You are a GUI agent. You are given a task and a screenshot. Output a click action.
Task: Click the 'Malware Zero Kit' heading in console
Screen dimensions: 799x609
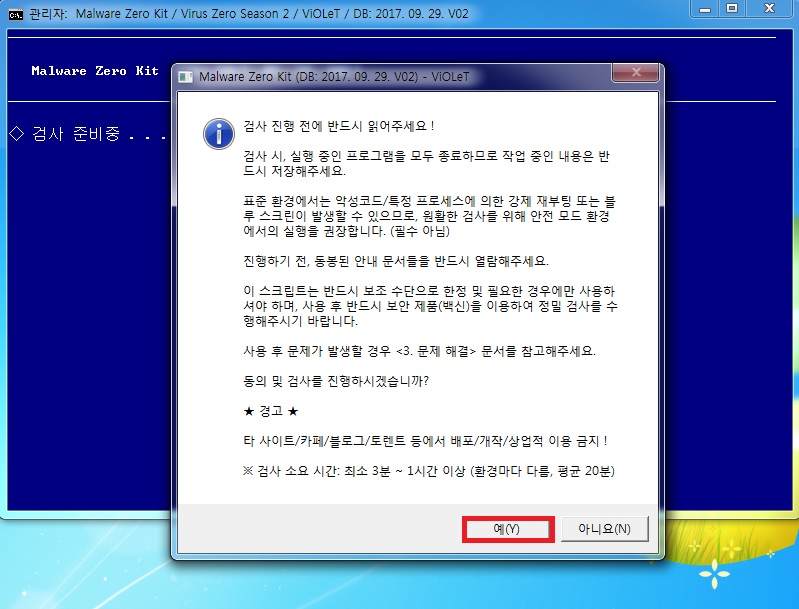click(95, 71)
